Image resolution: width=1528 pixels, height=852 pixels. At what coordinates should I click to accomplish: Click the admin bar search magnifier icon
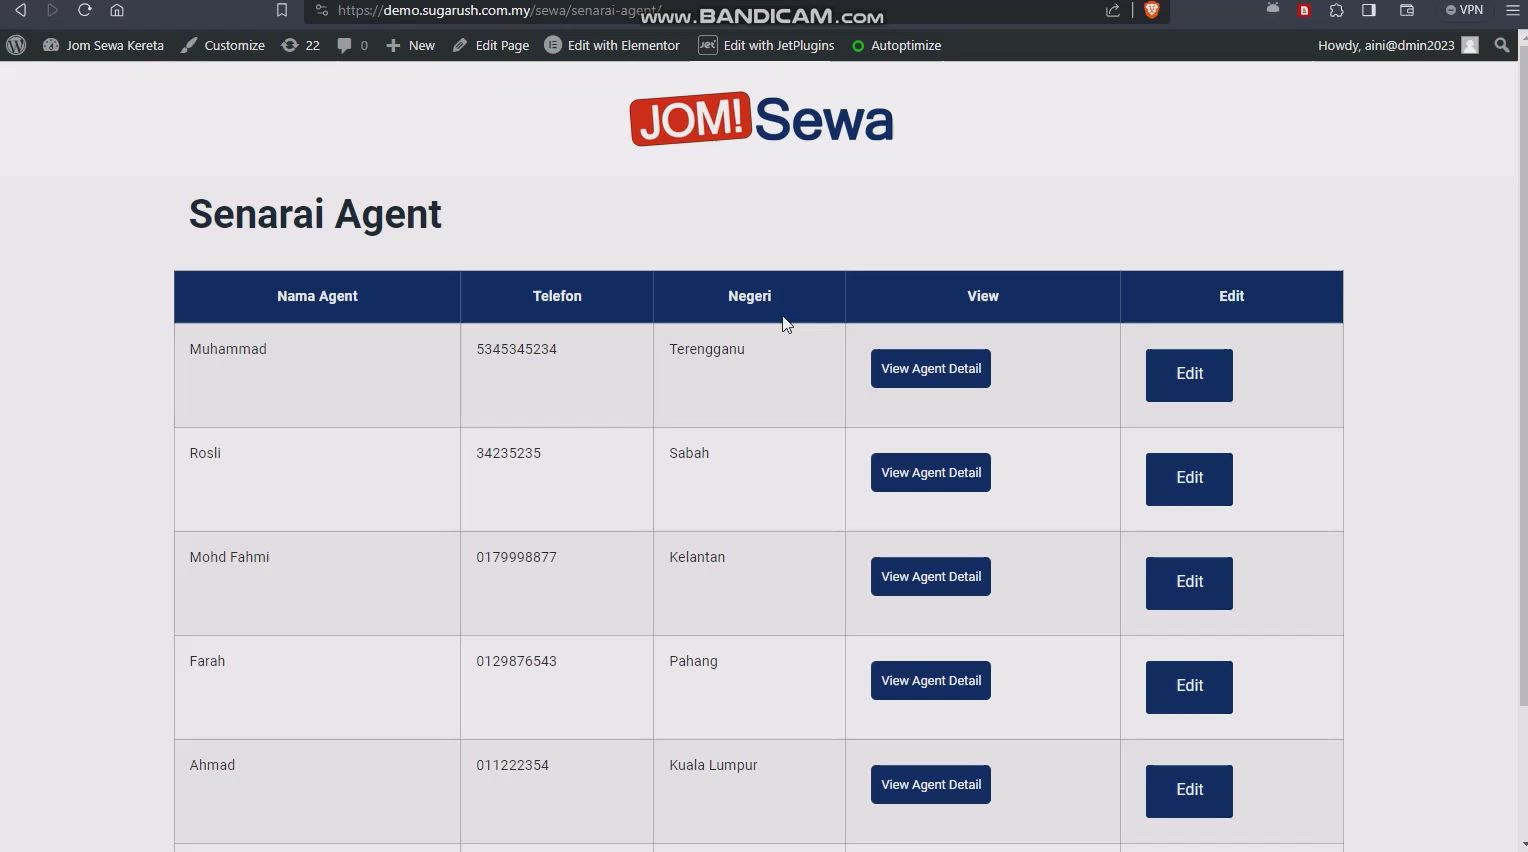pos(1501,46)
